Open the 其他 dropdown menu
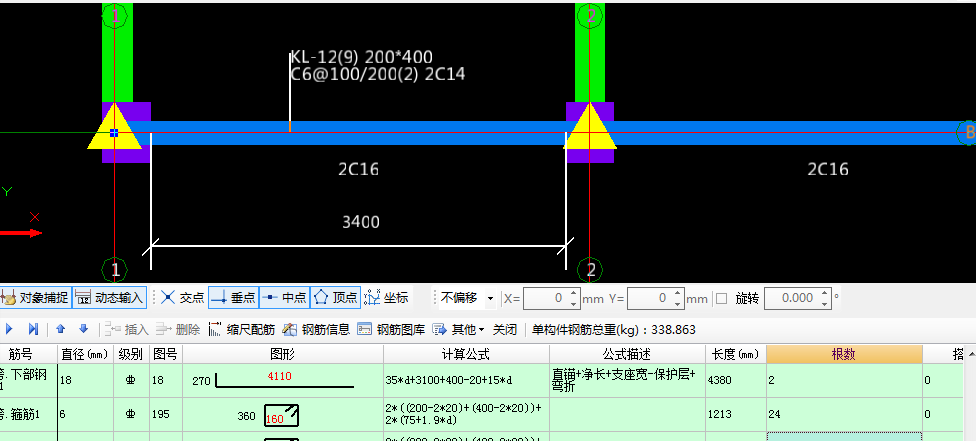The width and height of the screenshot is (976, 441). (459, 330)
